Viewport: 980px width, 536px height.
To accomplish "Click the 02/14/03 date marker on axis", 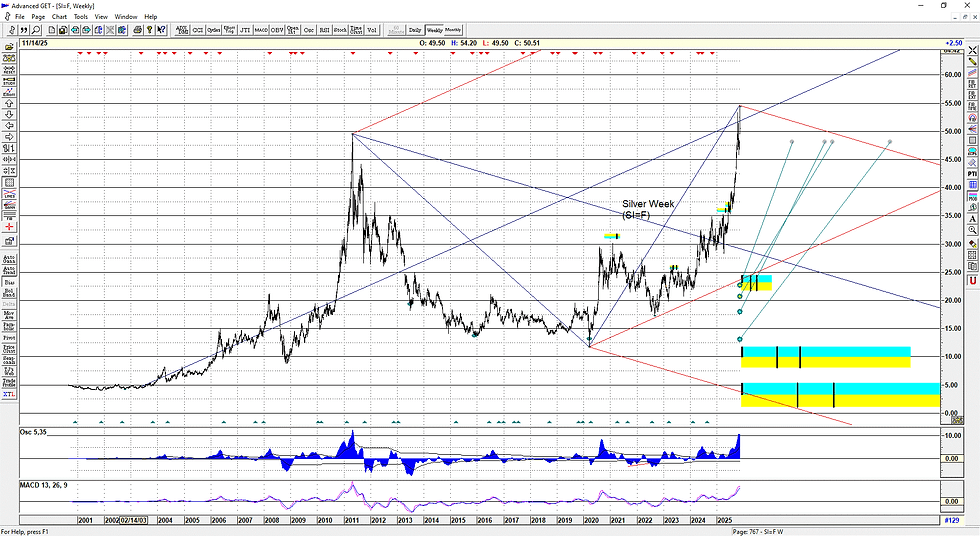I will 134,520.
